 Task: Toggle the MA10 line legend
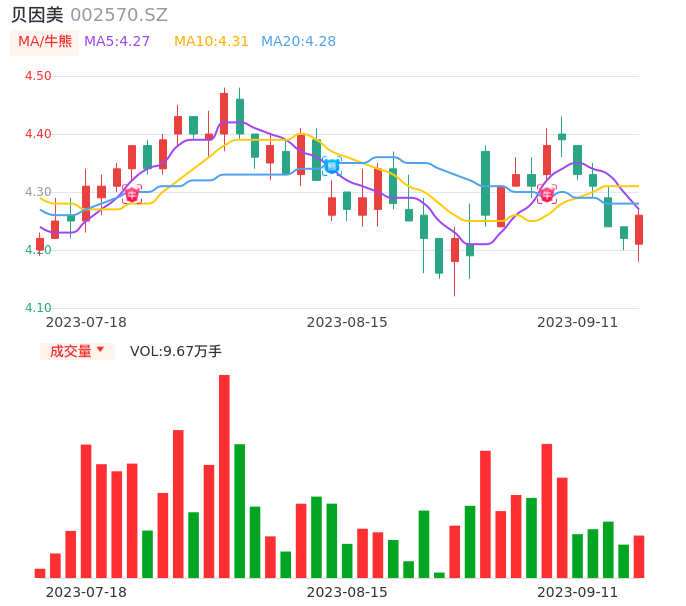(211, 42)
